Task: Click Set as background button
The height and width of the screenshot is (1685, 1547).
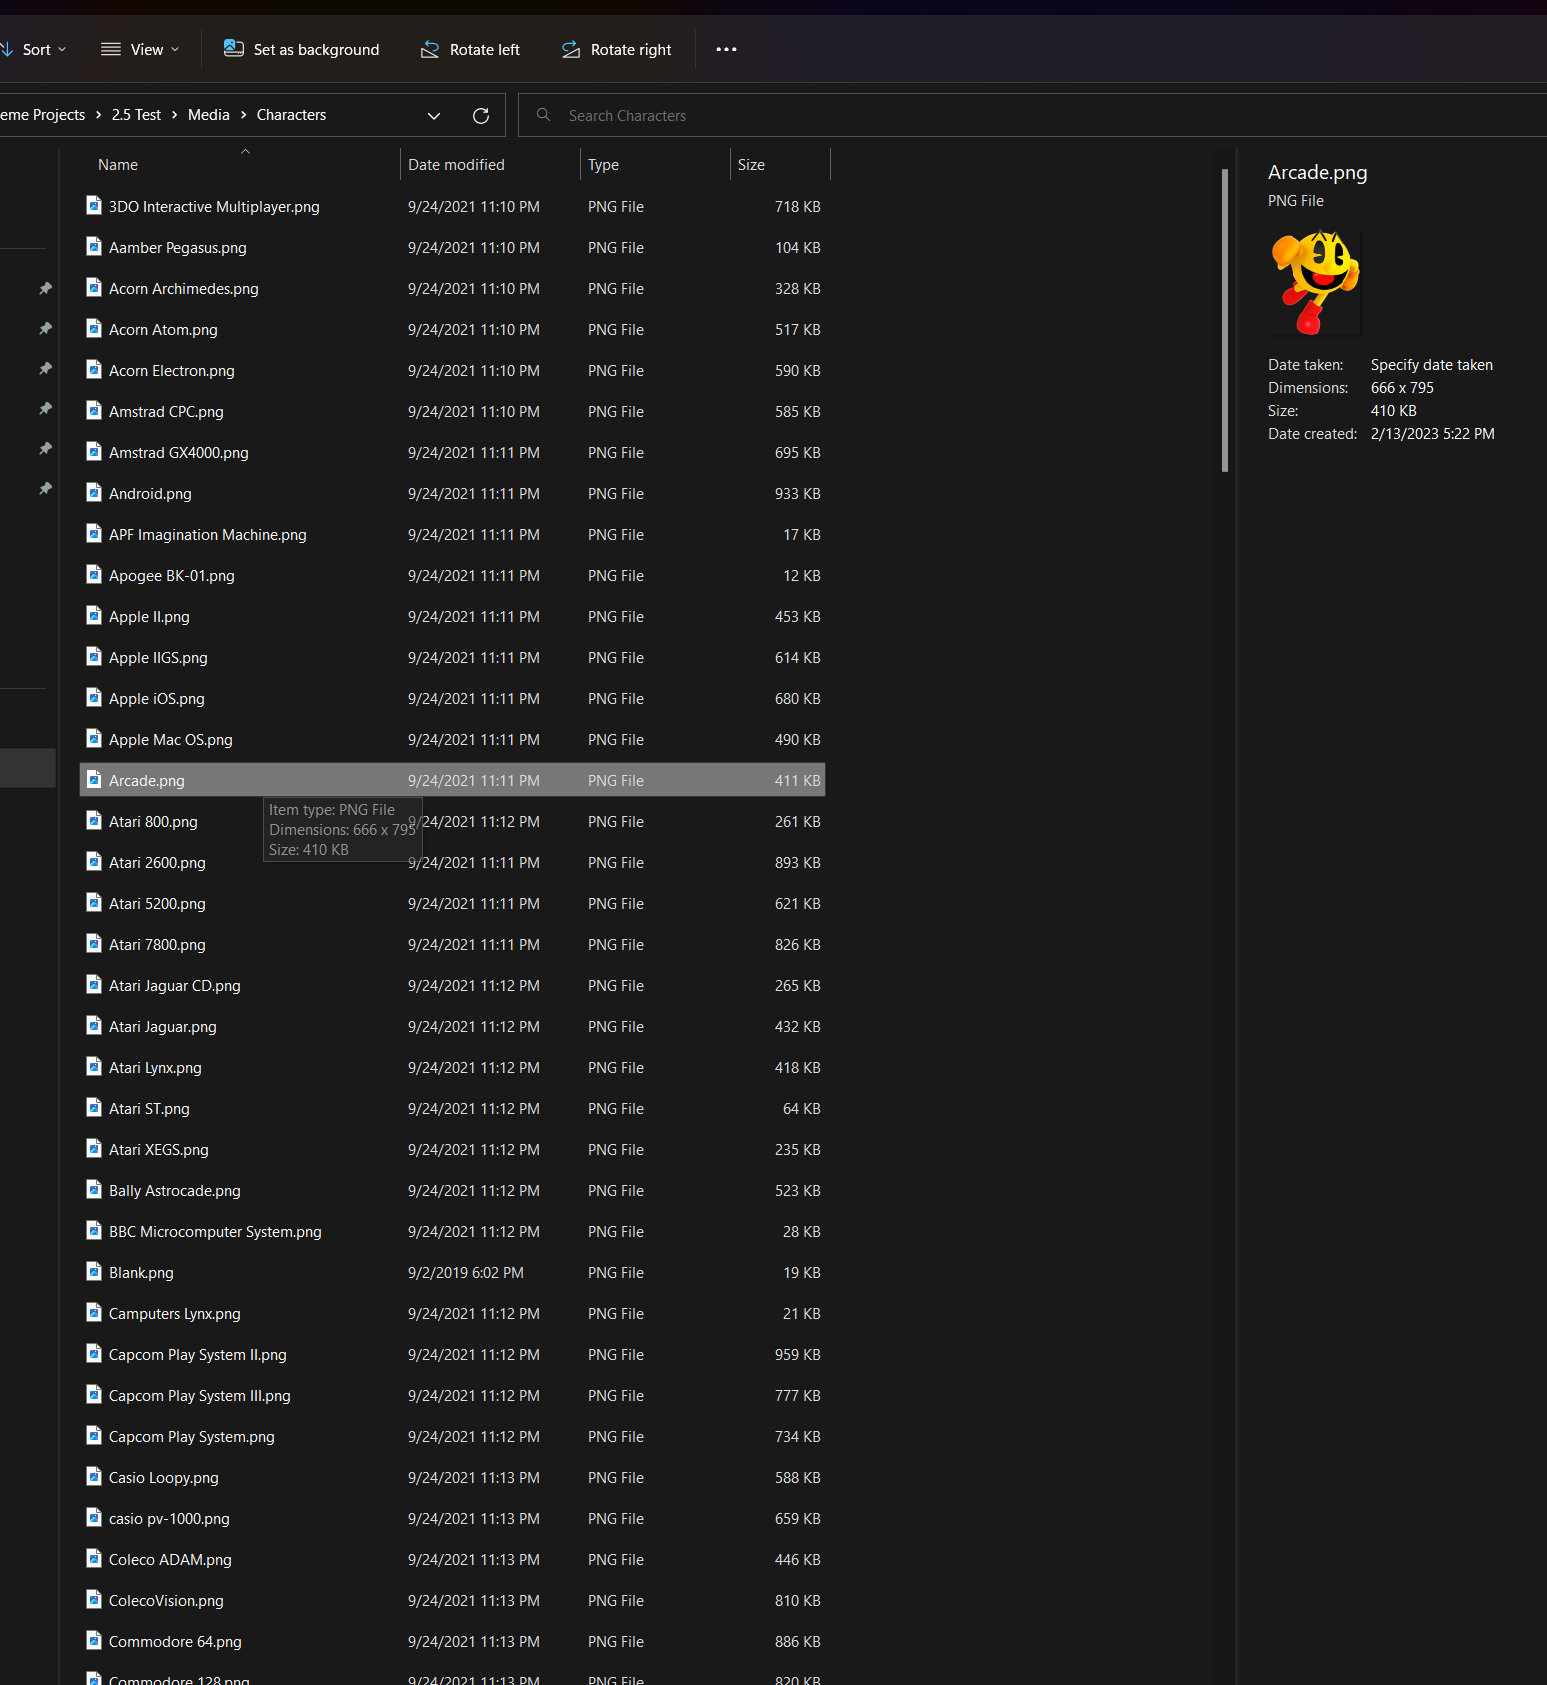Action: [302, 49]
